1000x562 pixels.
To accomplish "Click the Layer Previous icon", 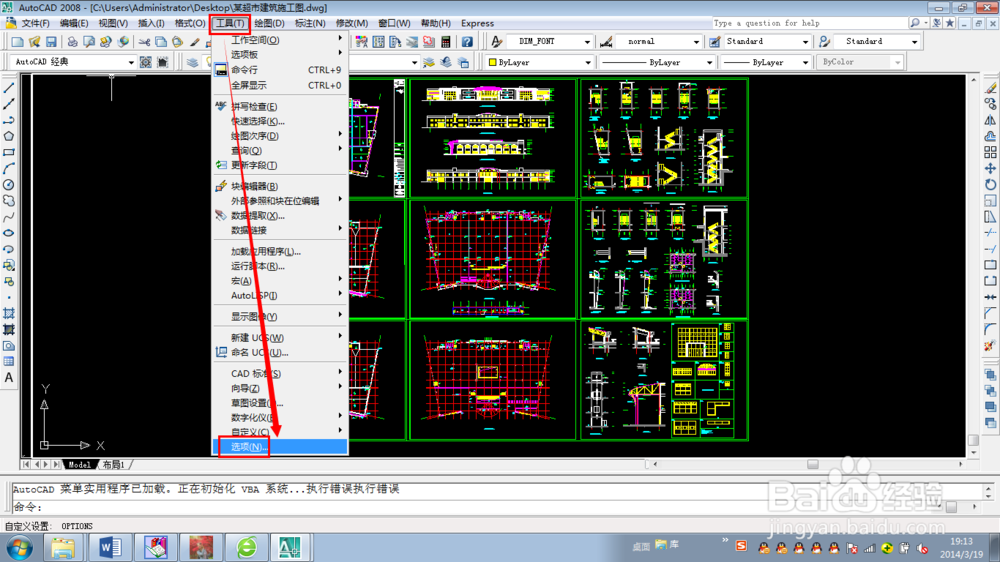I will pyautogui.click(x=446, y=62).
